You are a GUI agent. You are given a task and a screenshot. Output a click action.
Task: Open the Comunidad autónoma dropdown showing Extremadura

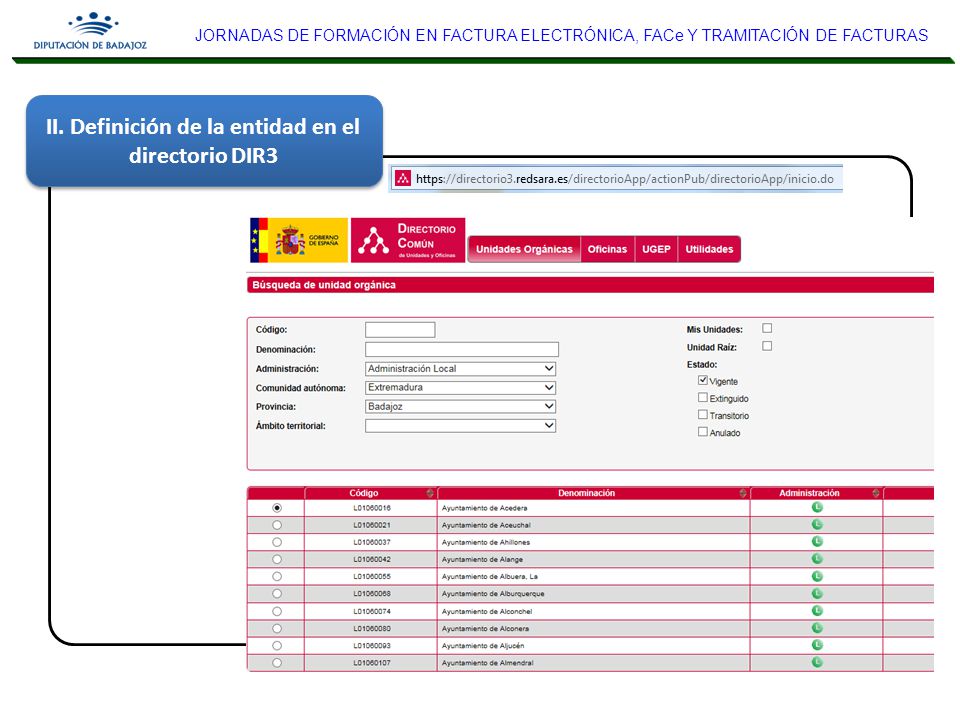coord(460,388)
